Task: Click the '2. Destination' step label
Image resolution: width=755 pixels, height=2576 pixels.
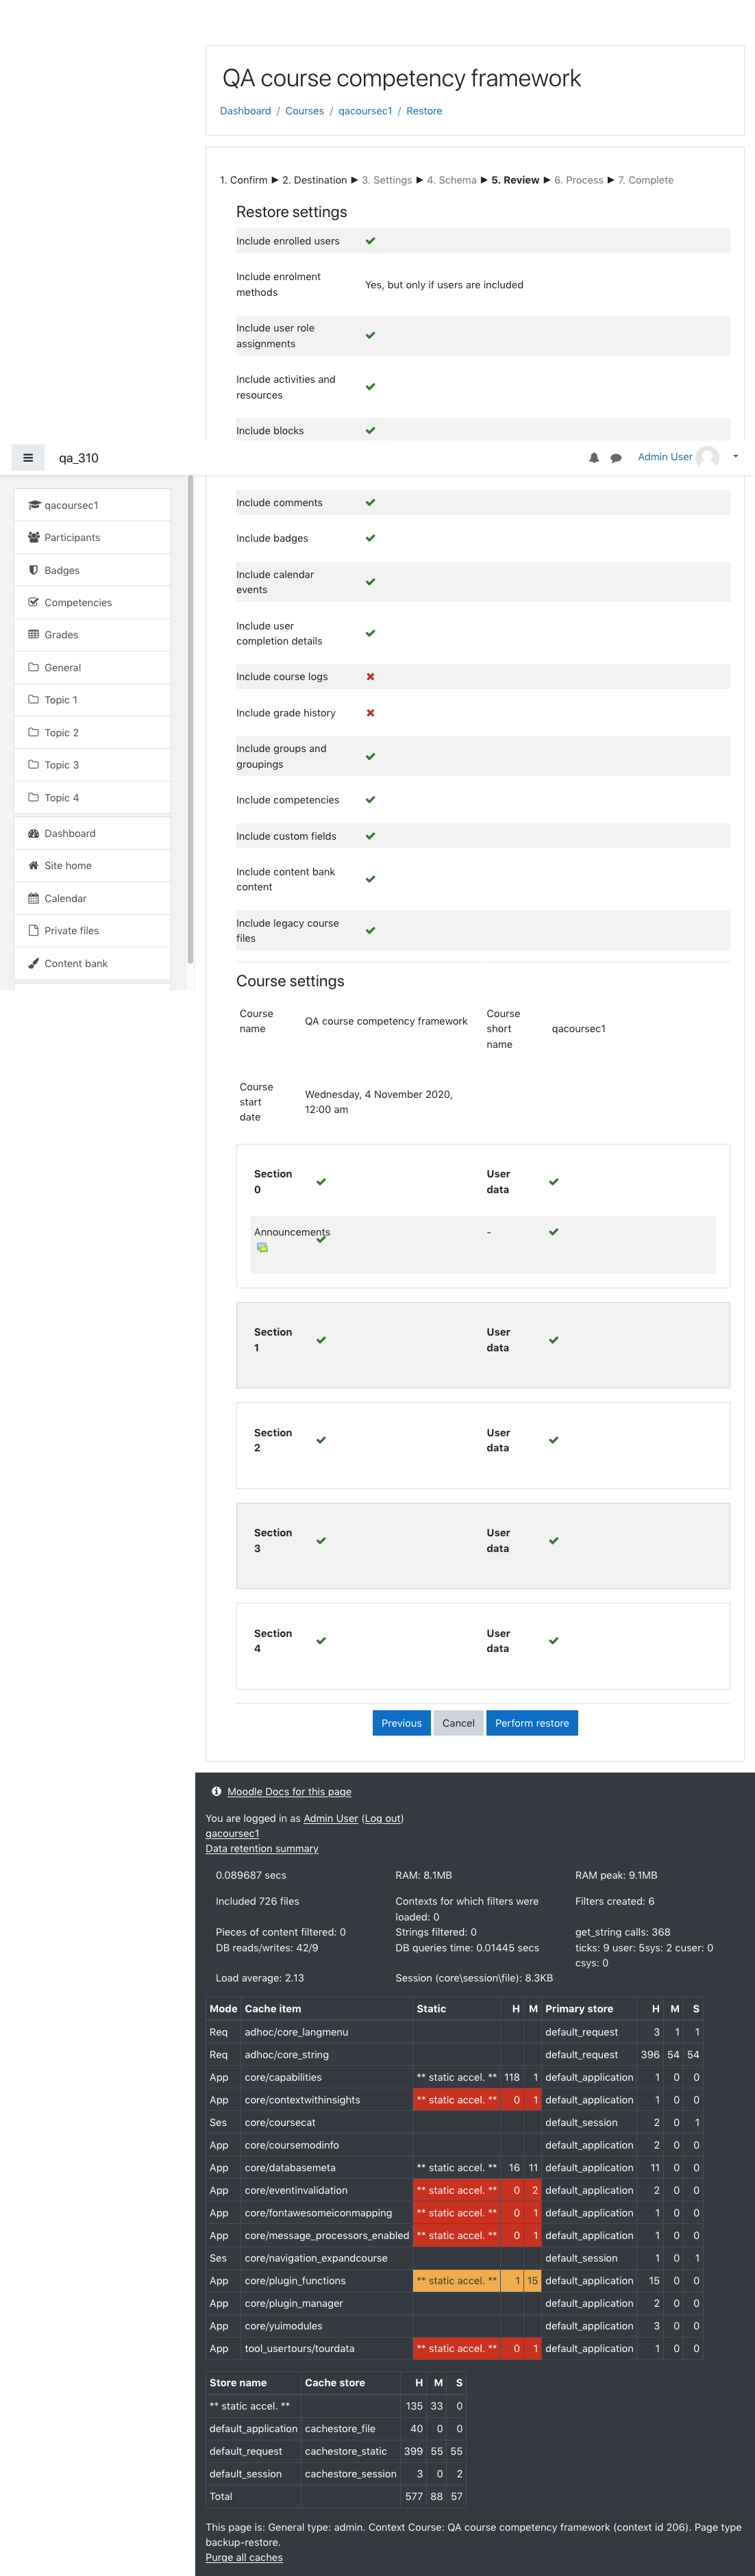Action: point(314,180)
